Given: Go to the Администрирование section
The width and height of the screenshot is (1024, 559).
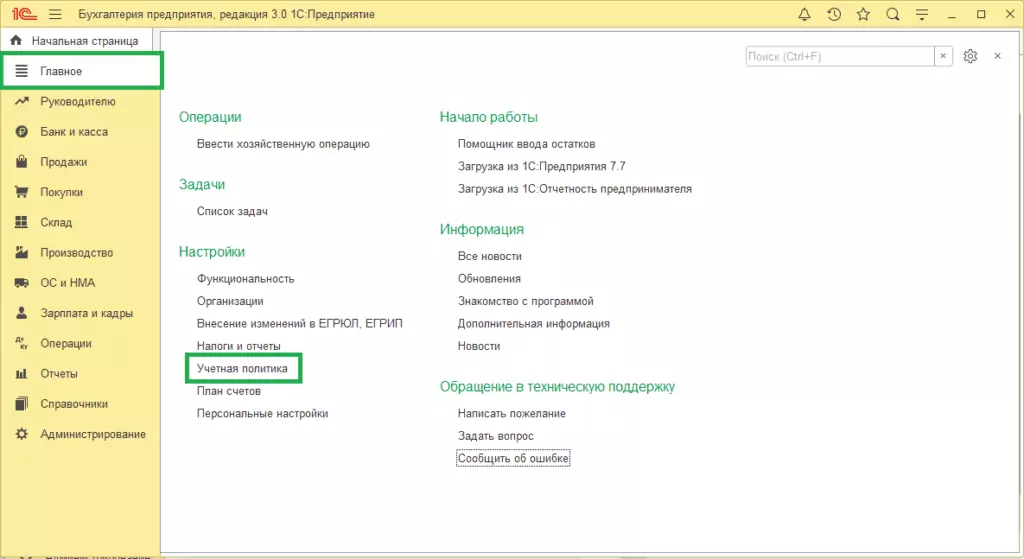Looking at the screenshot, I should click(x=92, y=434).
